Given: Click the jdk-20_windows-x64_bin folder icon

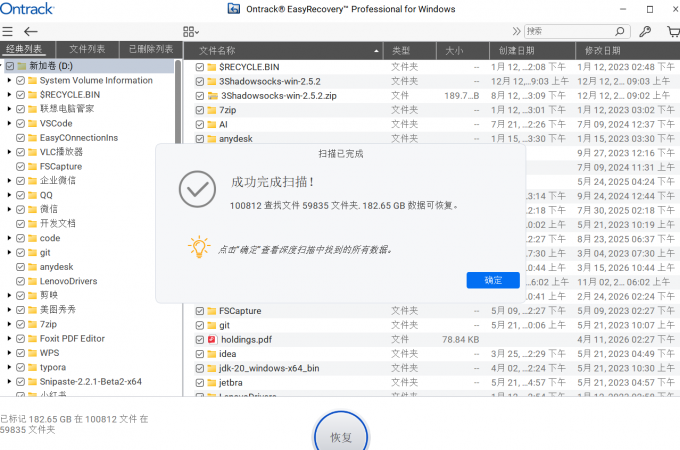Looking at the screenshot, I should point(212,368).
